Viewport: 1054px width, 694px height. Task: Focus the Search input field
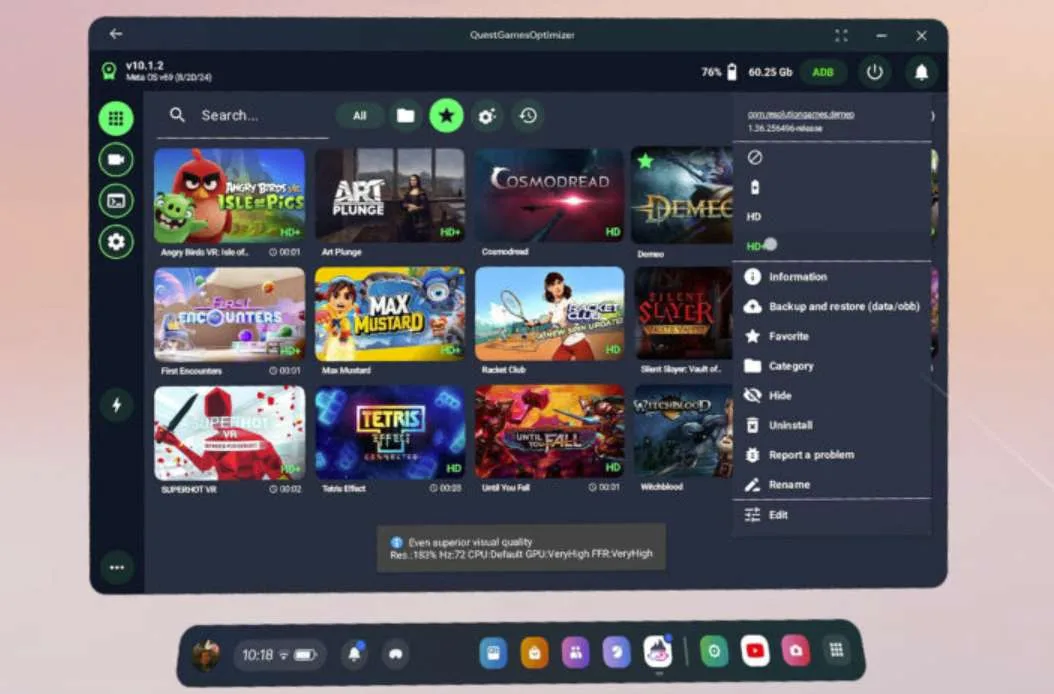click(242, 116)
